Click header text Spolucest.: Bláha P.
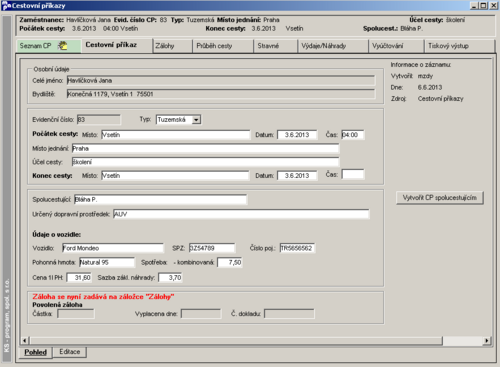 (x=393, y=29)
